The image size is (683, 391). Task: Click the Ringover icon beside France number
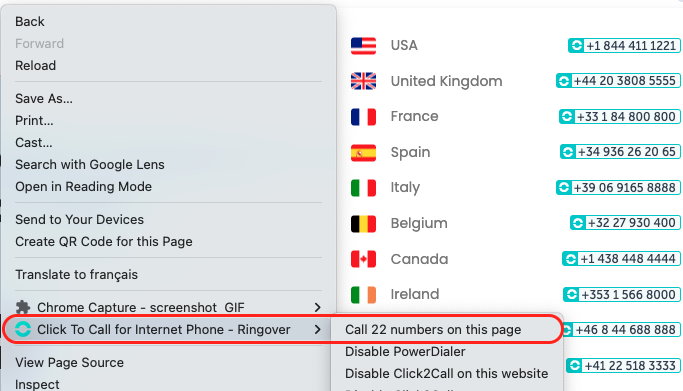click(x=567, y=117)
